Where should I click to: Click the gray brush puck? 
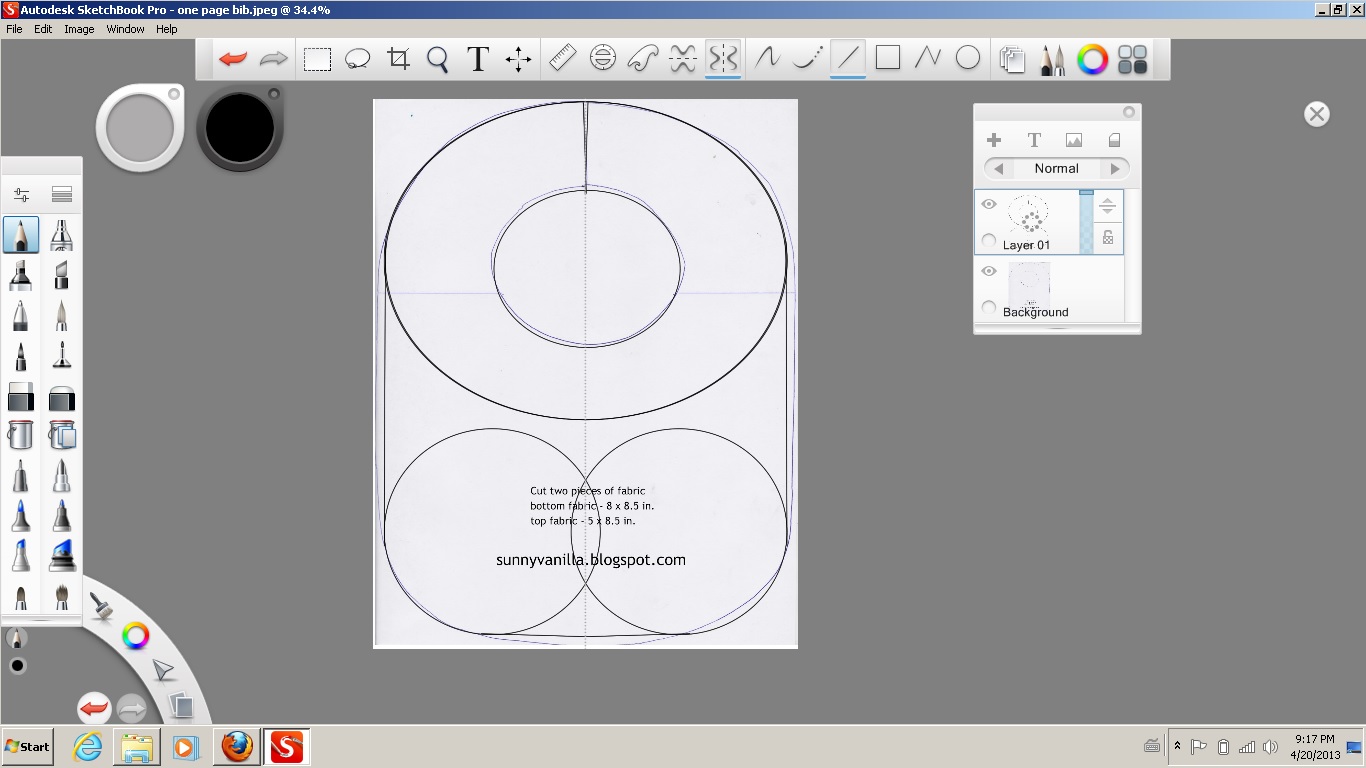coord(140,127)
